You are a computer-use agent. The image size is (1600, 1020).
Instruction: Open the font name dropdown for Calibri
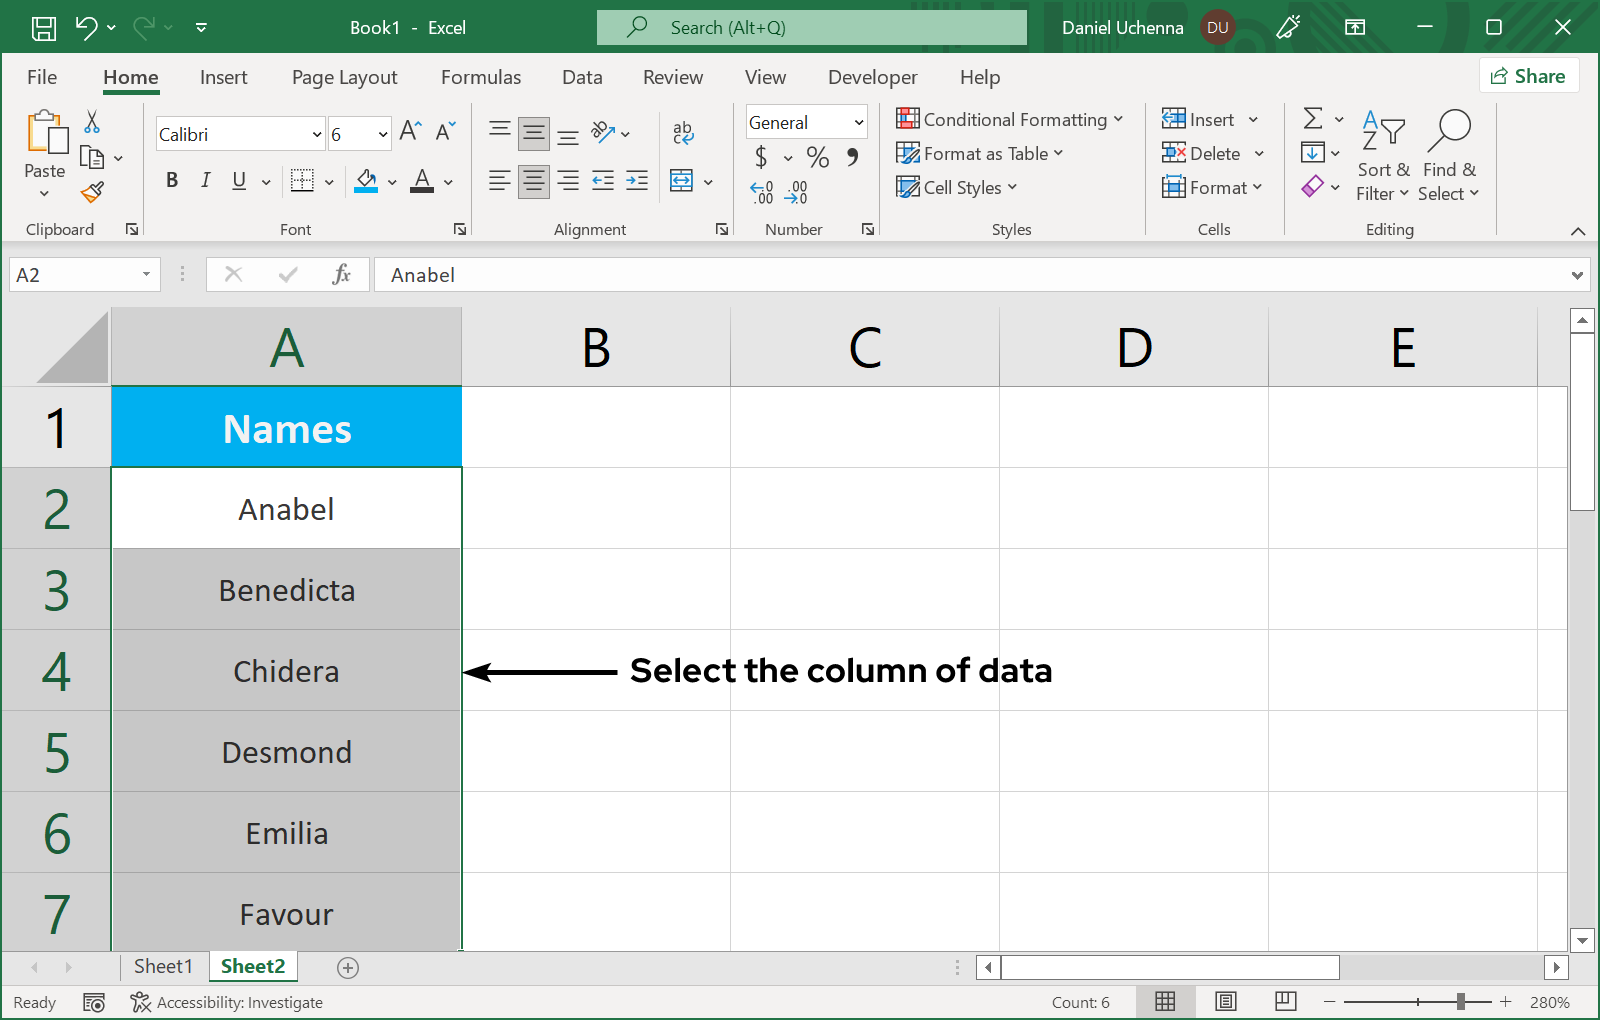[x=317, y=134]
